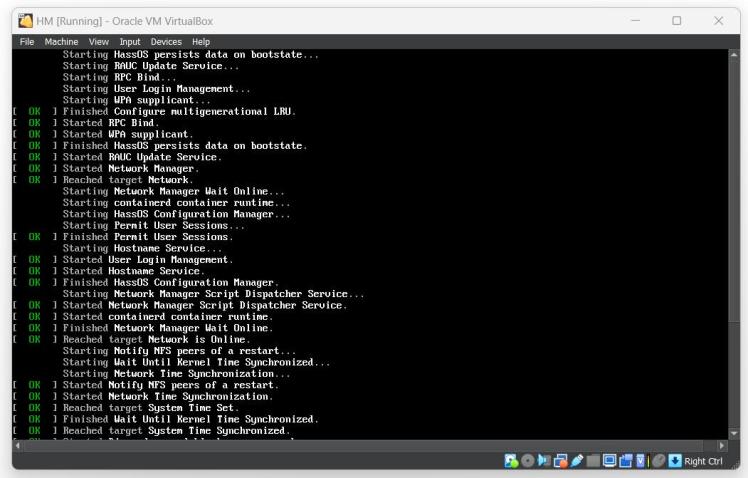Screen dimensions: 748x478
Task: Click 'Starting User Login Management...' line
Action: click(x=156, y=89)
